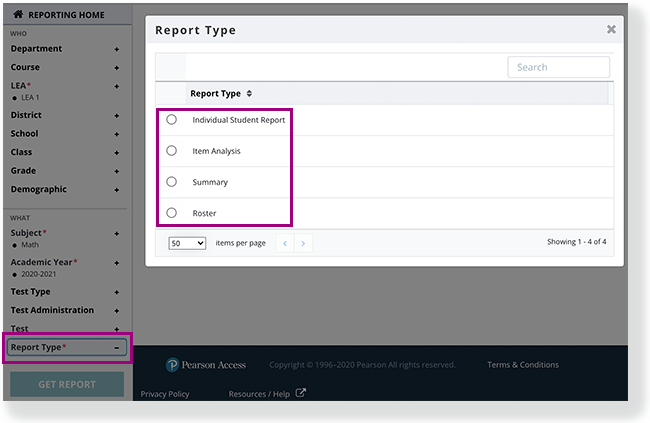Image resolution: width=650 pixels, height=423 pixels.
Task: Click the REPORTING HOME label
Action: [66, 15]
